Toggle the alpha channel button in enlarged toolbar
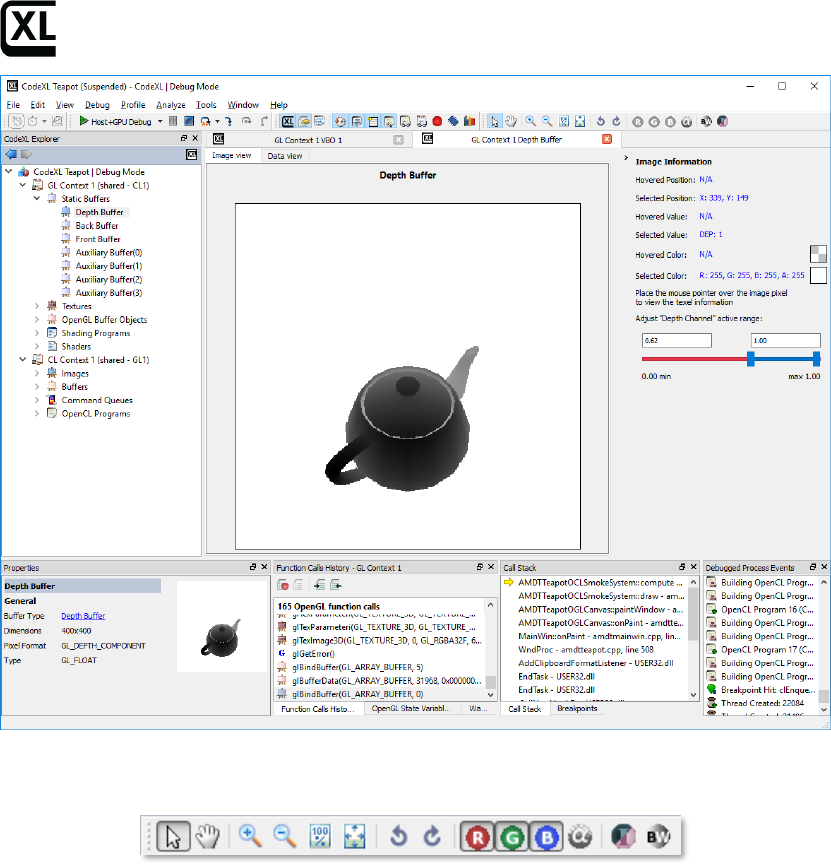Image resolution: width=831 pixels, height=867 pixels. tap(580, 837)
